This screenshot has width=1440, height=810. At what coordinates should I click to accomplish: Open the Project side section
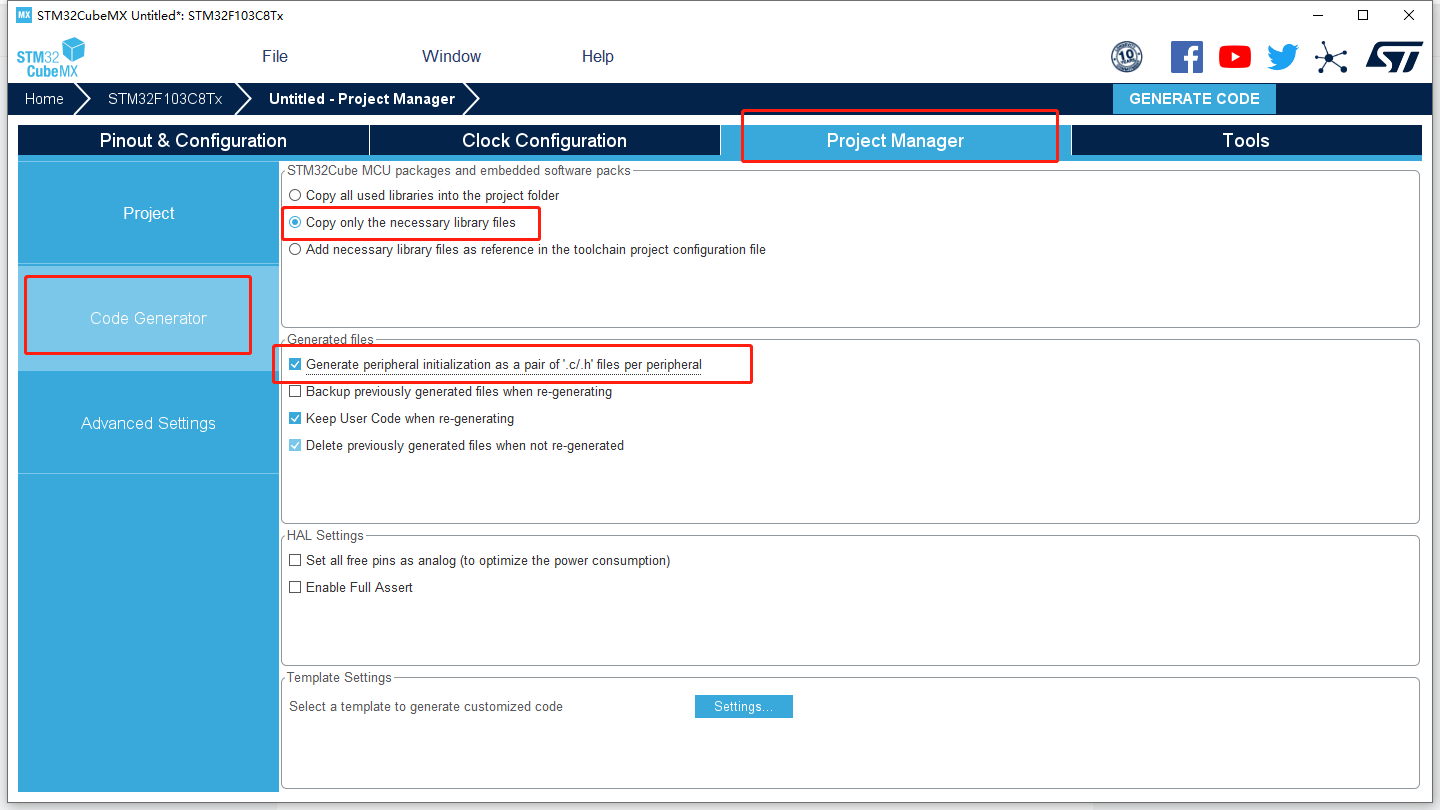click(x=148, y=213)
